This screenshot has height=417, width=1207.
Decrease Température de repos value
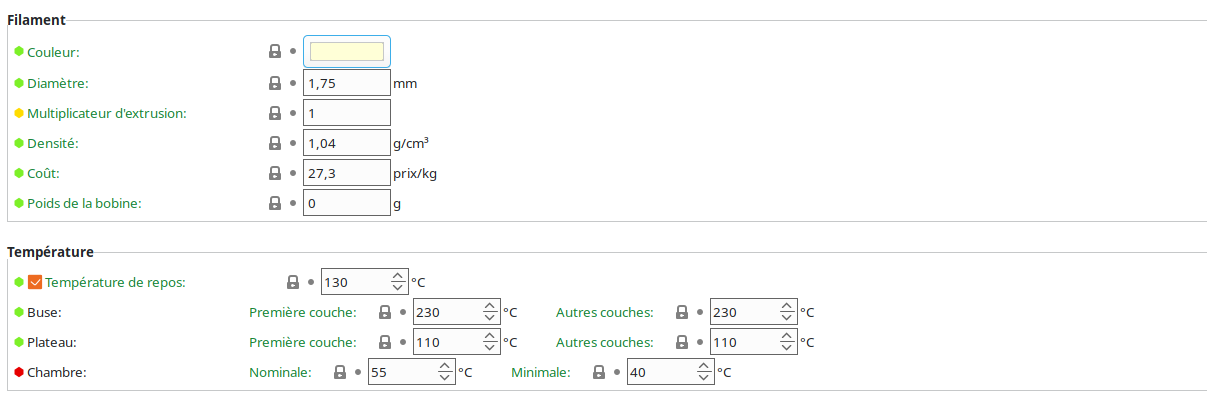coord(398,288)
